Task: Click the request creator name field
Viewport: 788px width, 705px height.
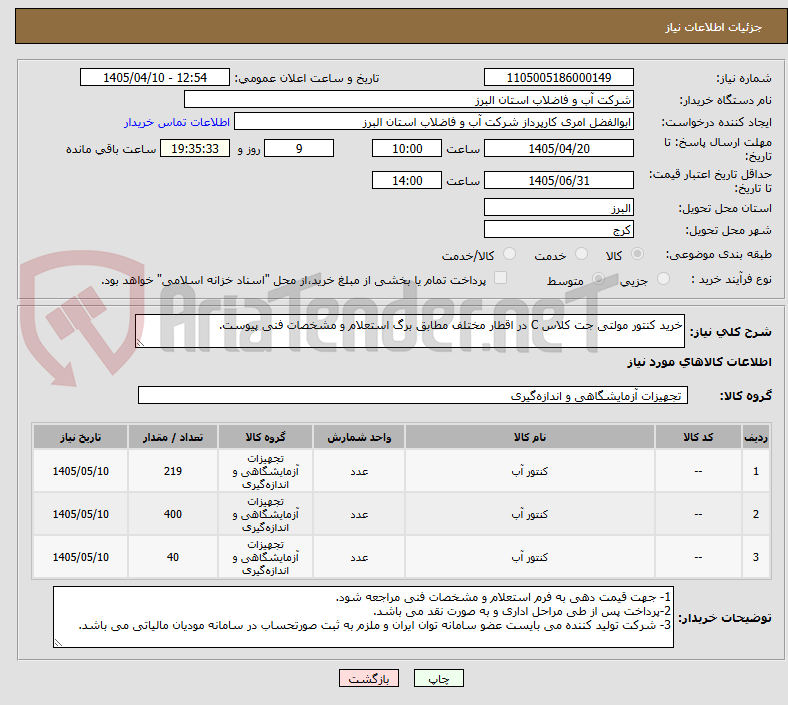Action: point(434,122)
